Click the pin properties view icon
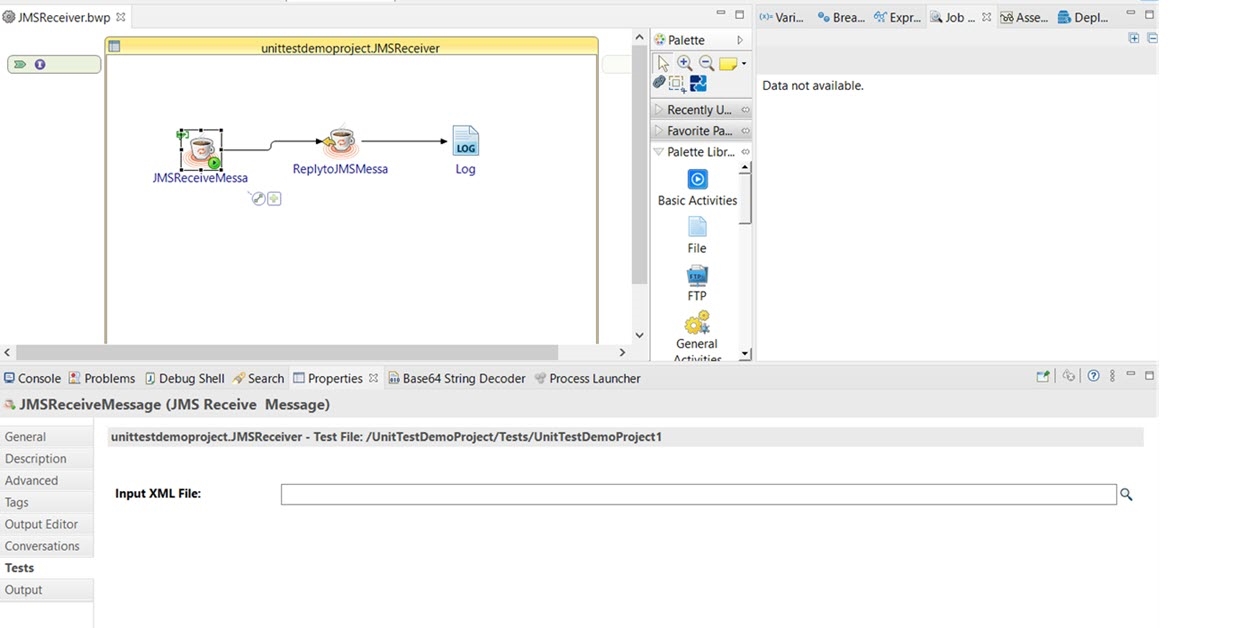This screenshot has height=628, width=1237. pos(1043,376)
